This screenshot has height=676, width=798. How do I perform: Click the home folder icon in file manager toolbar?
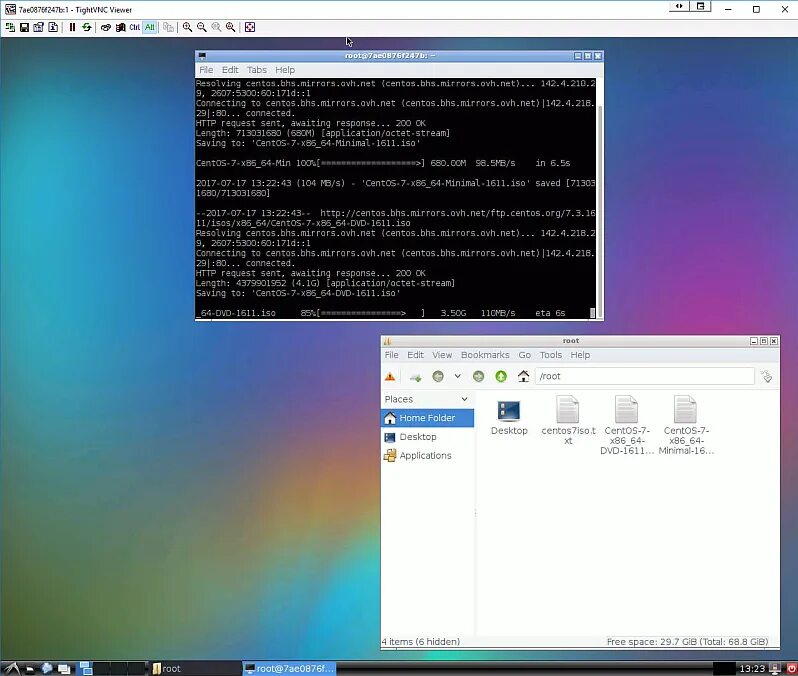pyautogui.click(x=523, y=377)
